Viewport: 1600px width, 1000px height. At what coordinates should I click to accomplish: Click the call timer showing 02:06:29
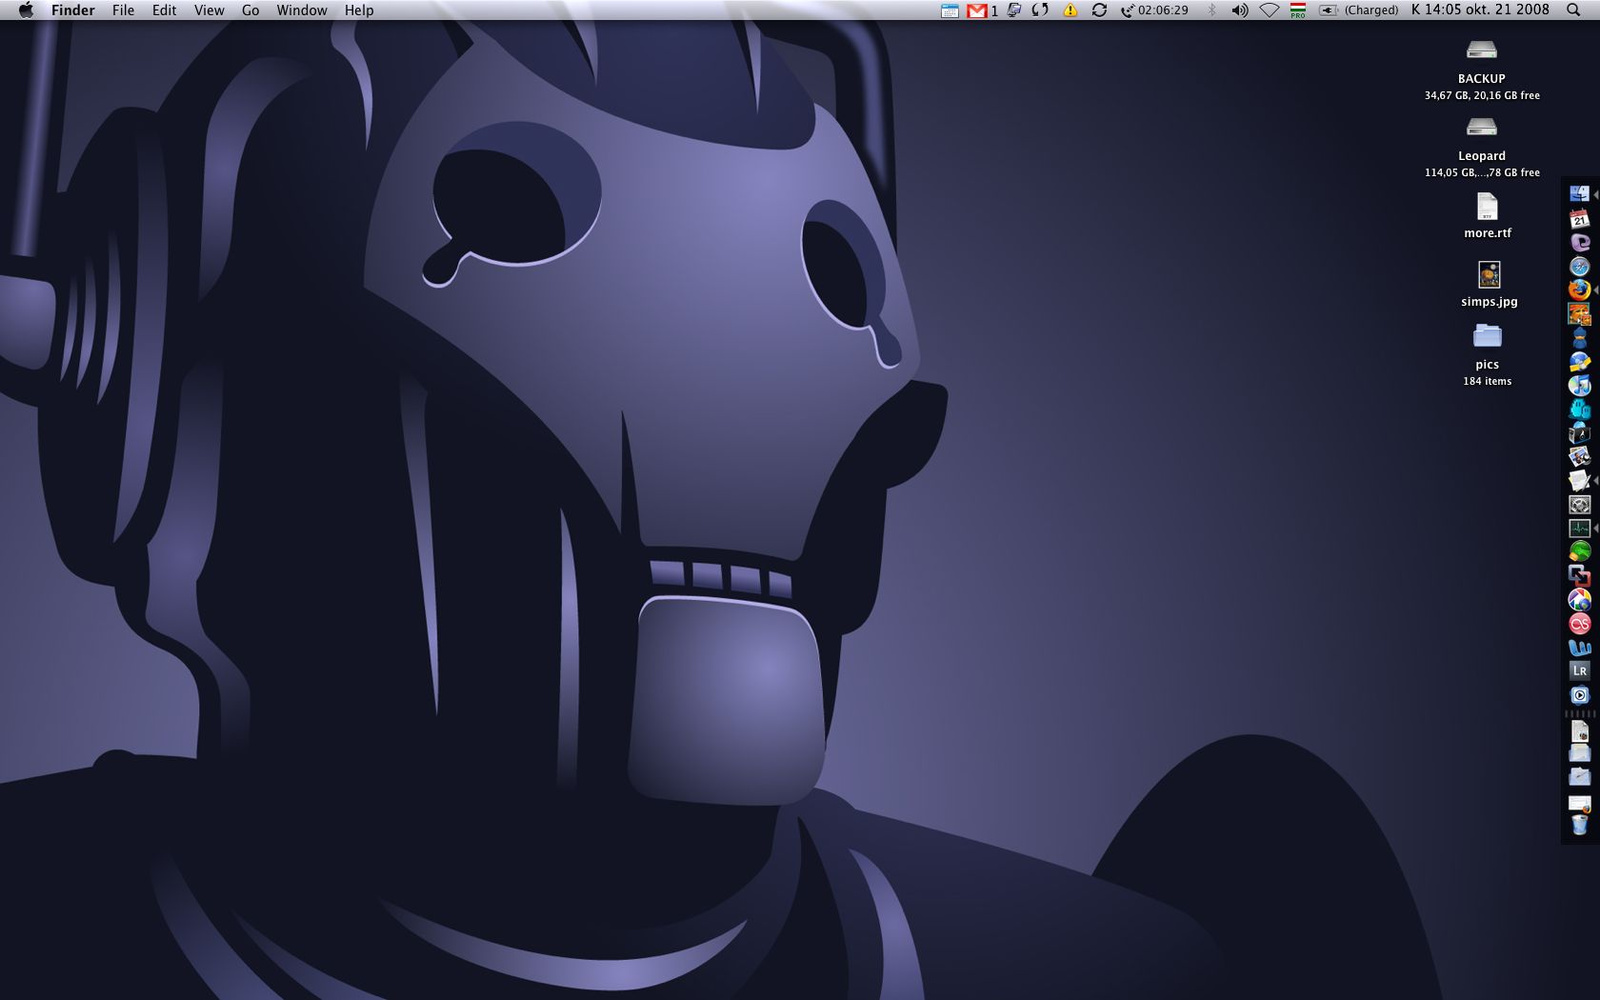tap(1155, 10)
